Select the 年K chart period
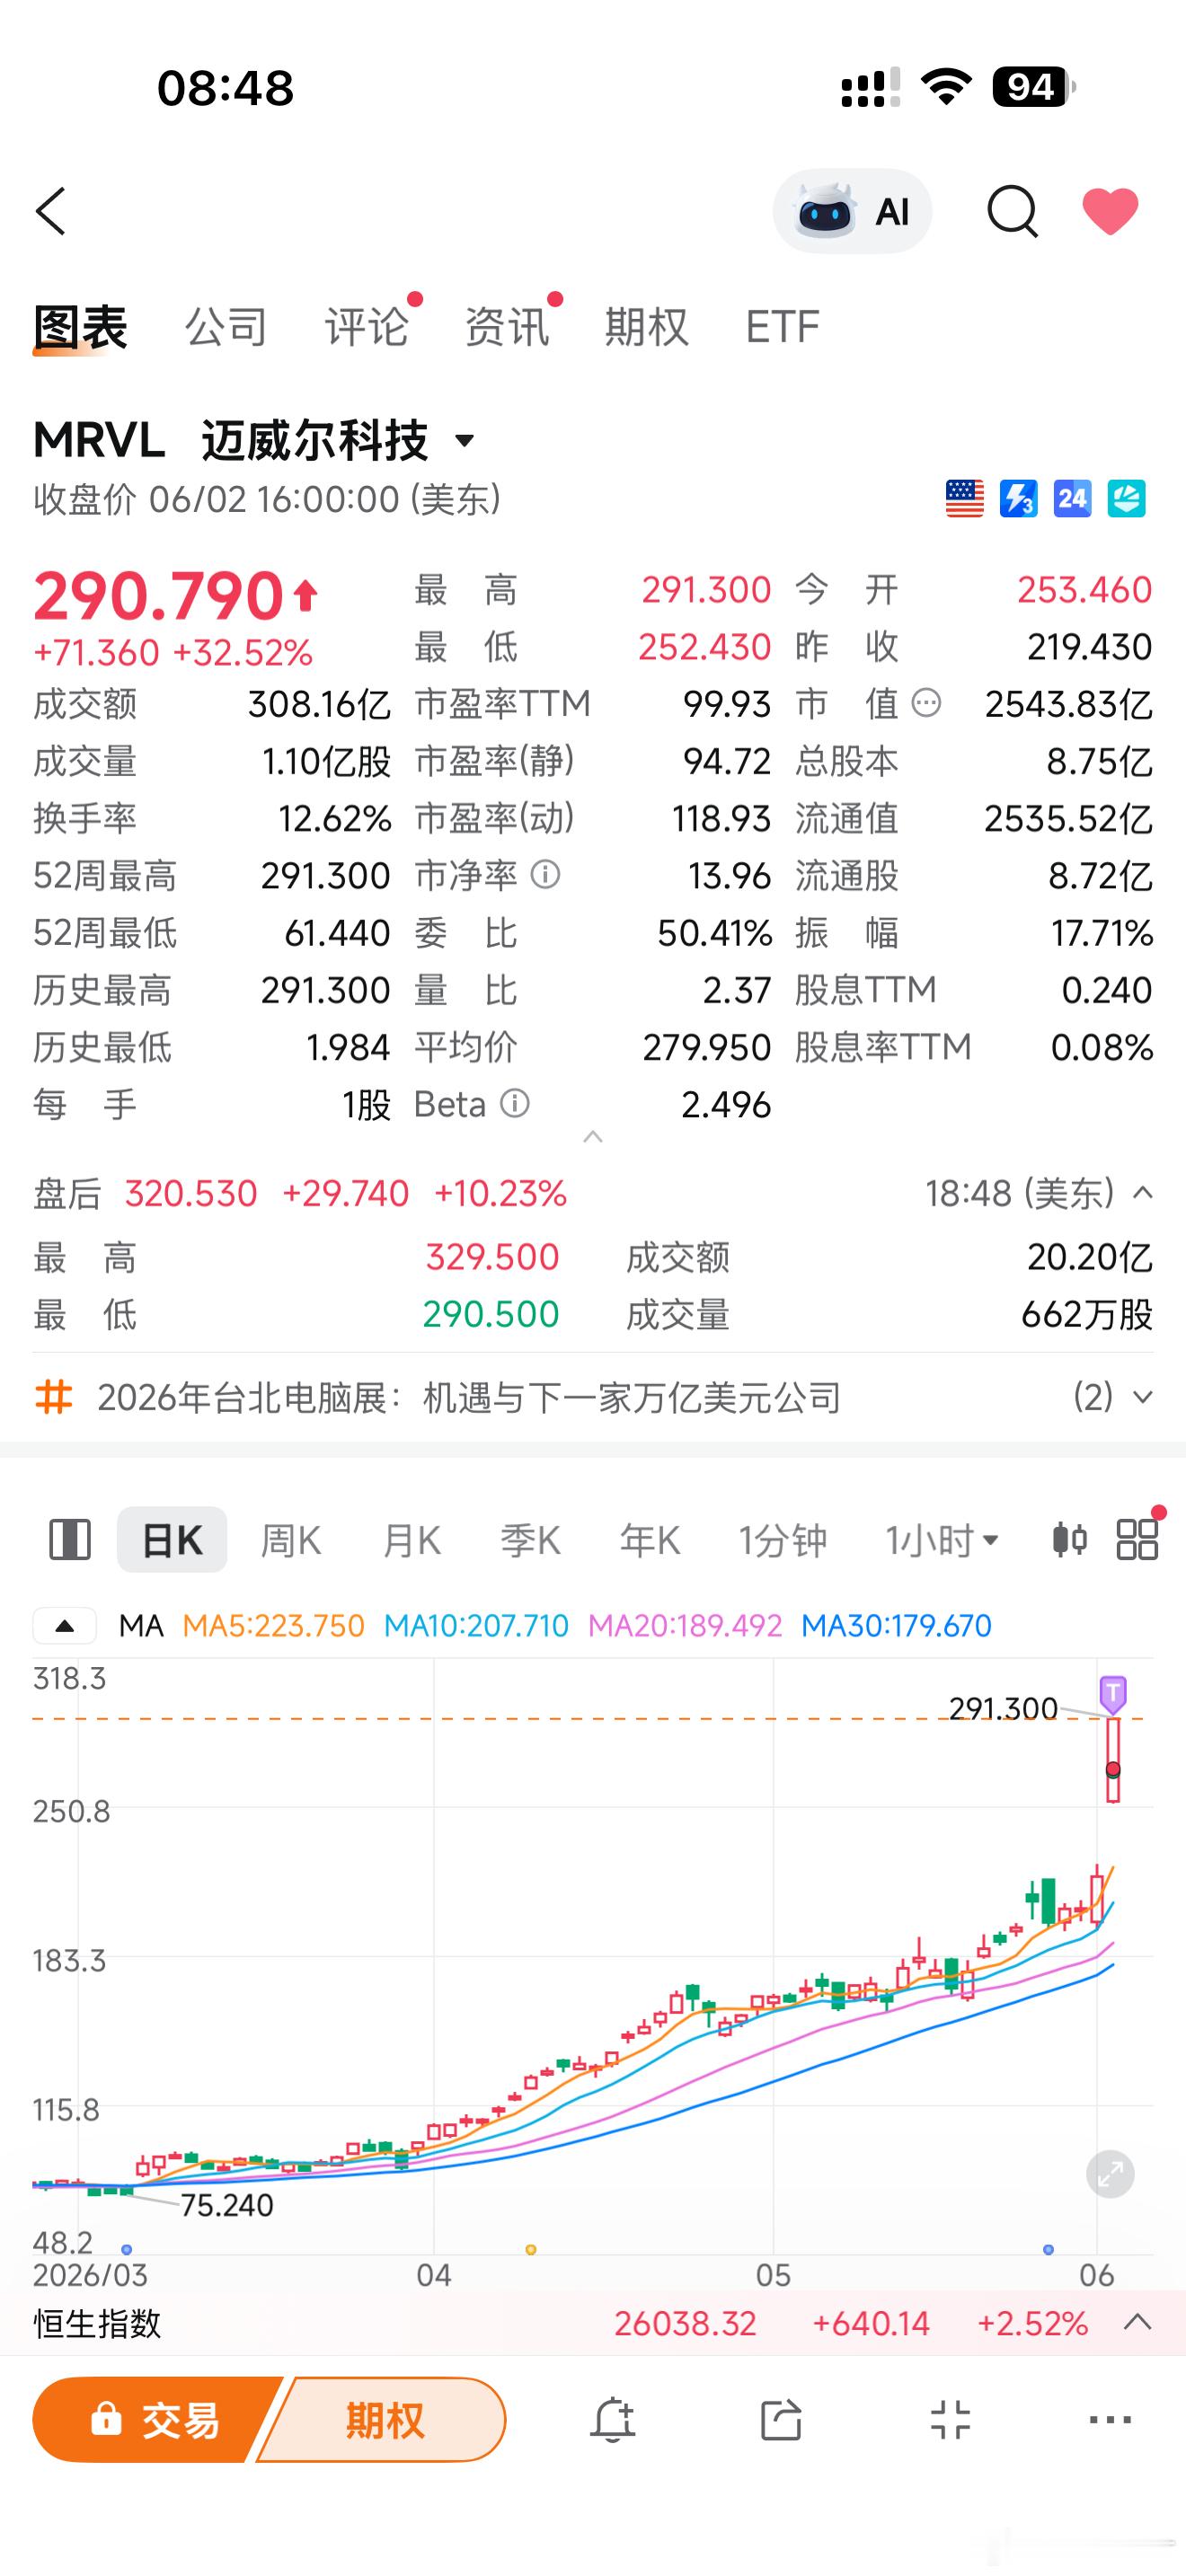This screenshot has height=2576, width=1186. pyautogui.click(x=650, y=1540)
